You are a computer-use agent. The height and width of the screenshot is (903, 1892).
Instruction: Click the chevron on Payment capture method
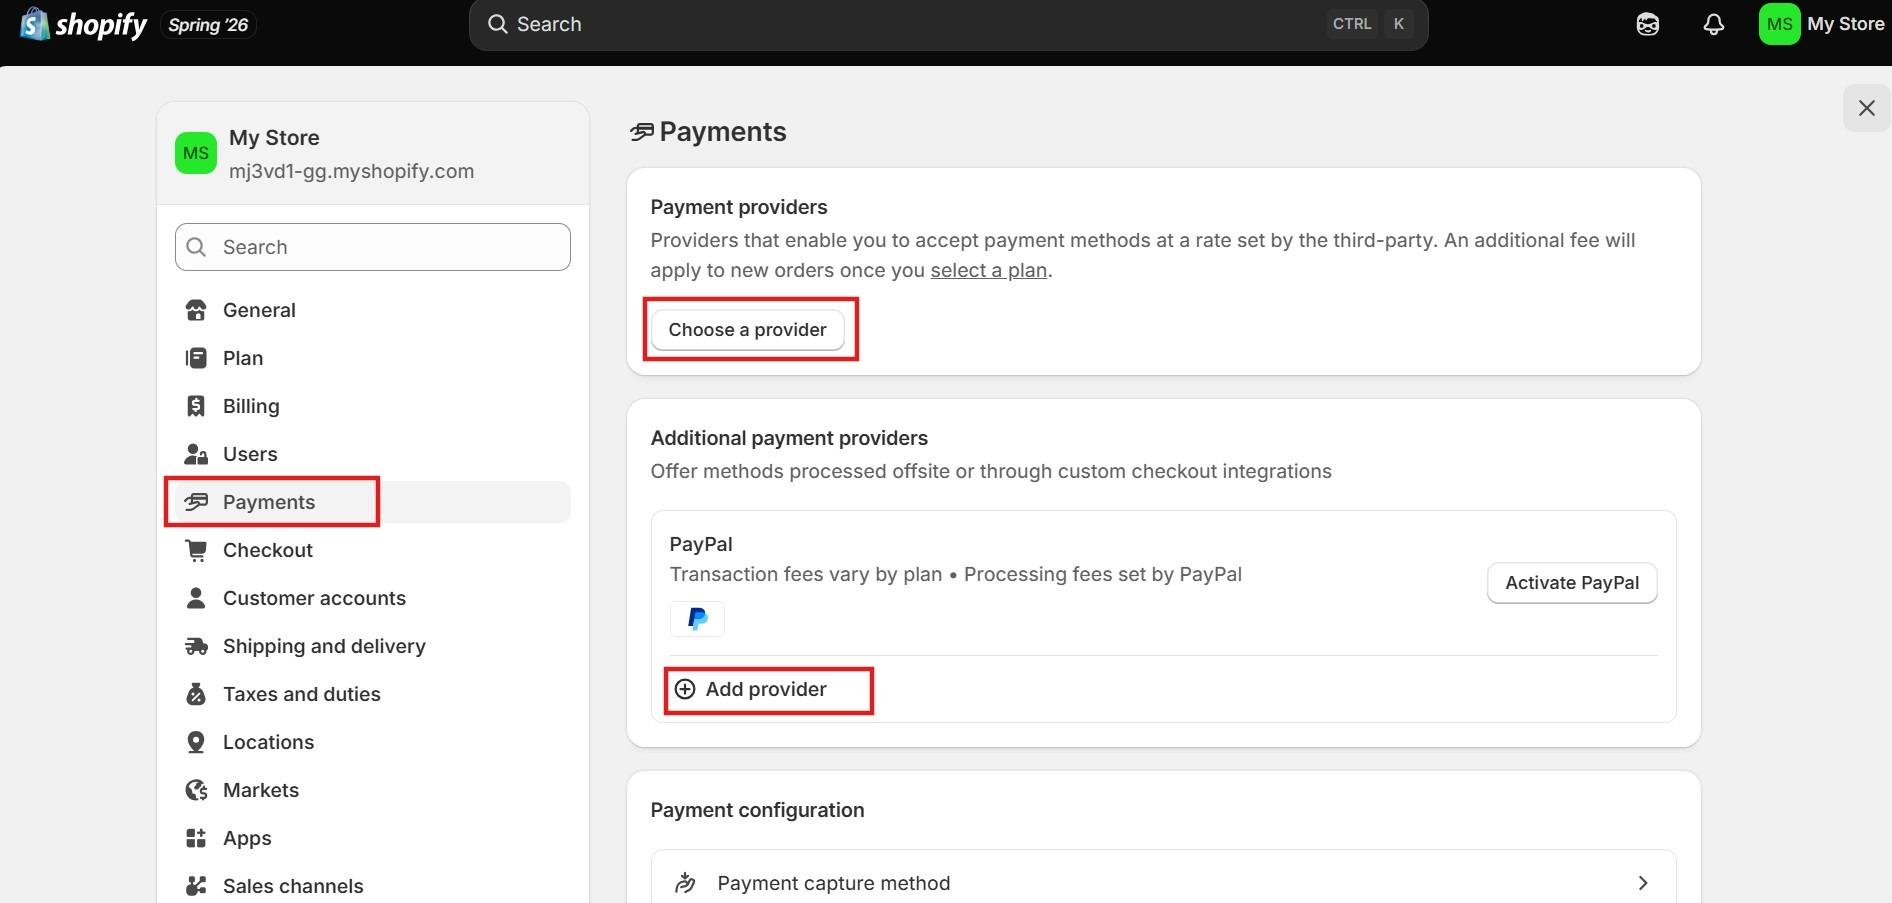pyautogui.click(x=1643, y=883)
